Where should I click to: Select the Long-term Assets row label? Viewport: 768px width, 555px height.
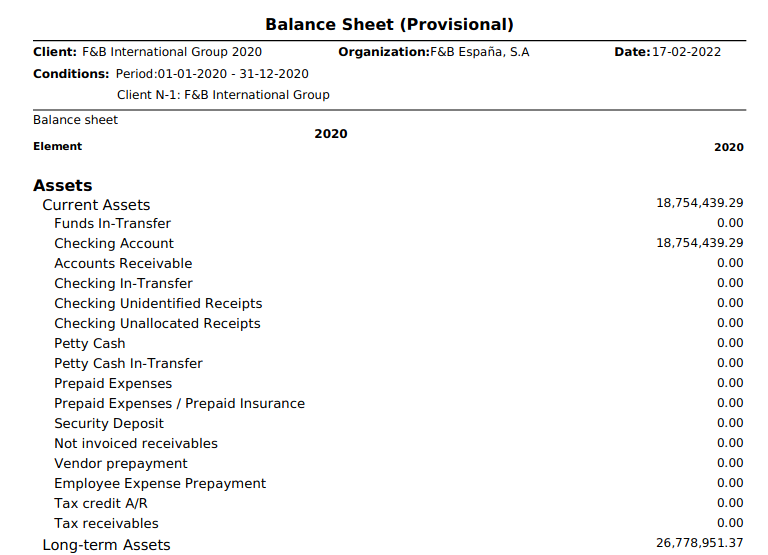[x=106, y=545]
